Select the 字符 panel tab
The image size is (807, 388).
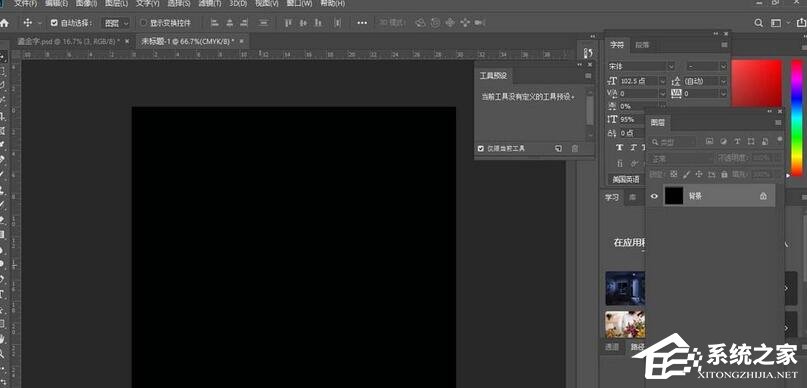tap(617, 45)
